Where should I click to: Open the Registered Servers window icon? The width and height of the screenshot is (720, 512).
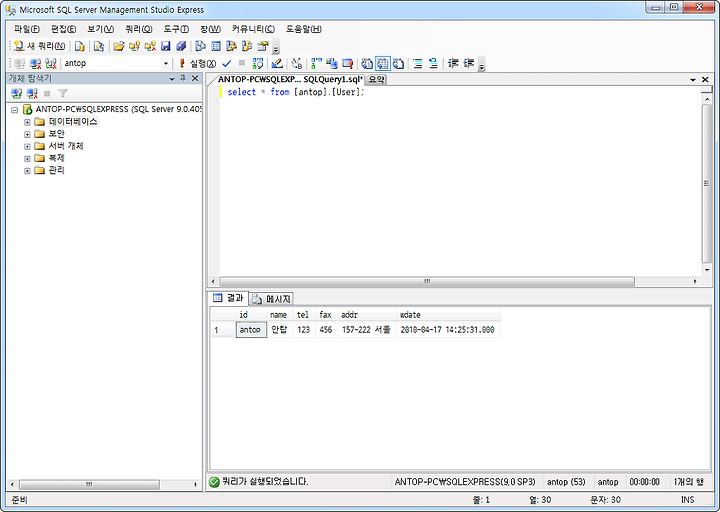(200, 46)
